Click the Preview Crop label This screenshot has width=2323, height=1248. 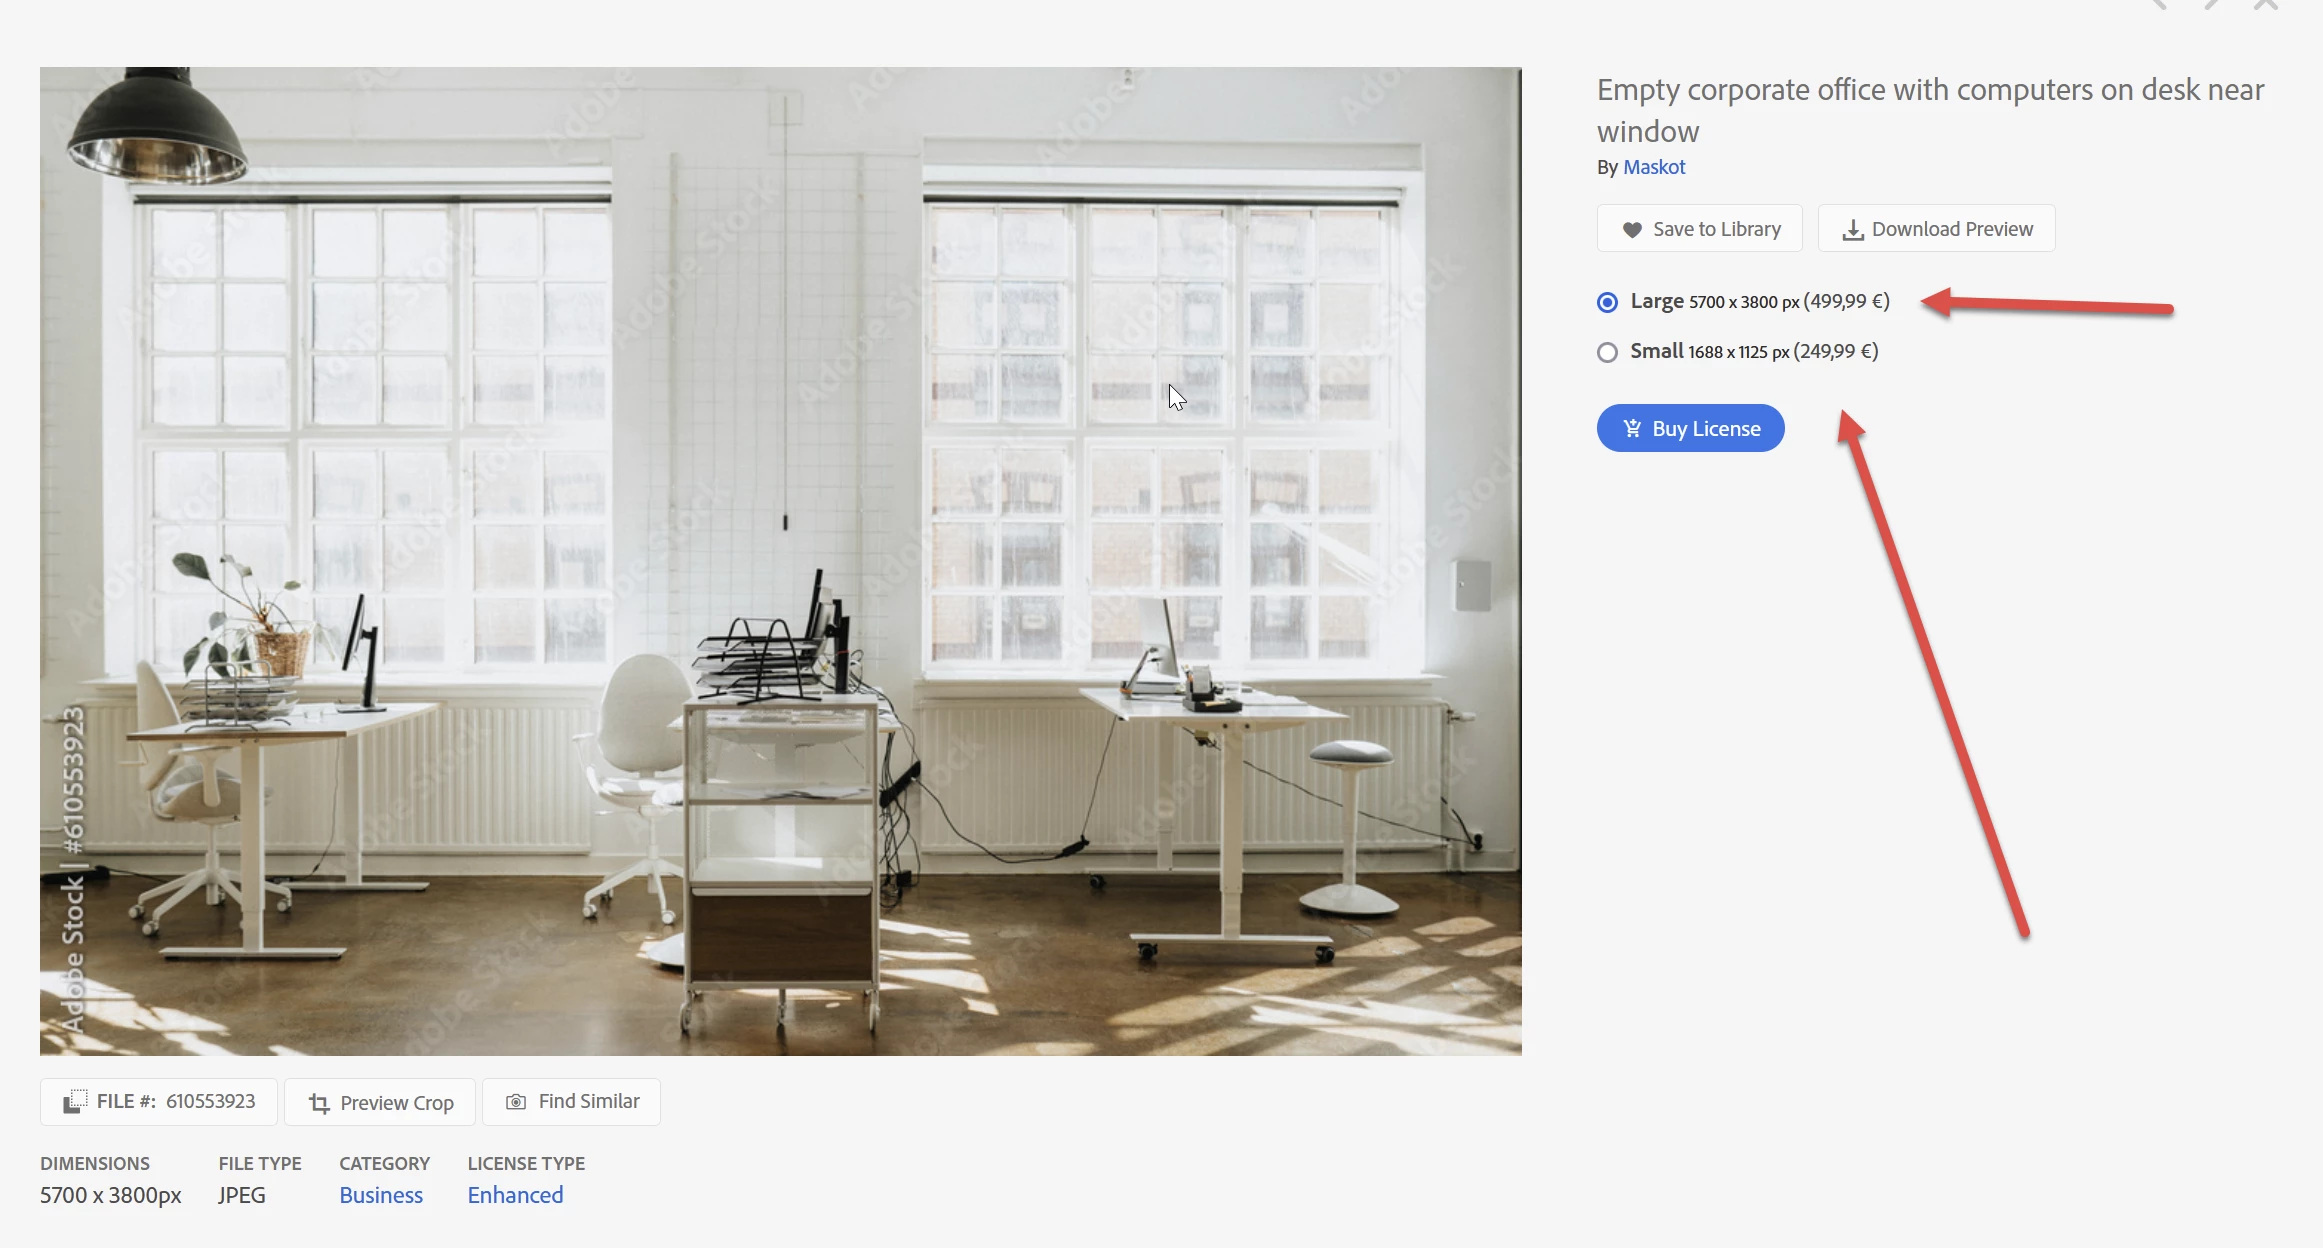[397, 1103]
